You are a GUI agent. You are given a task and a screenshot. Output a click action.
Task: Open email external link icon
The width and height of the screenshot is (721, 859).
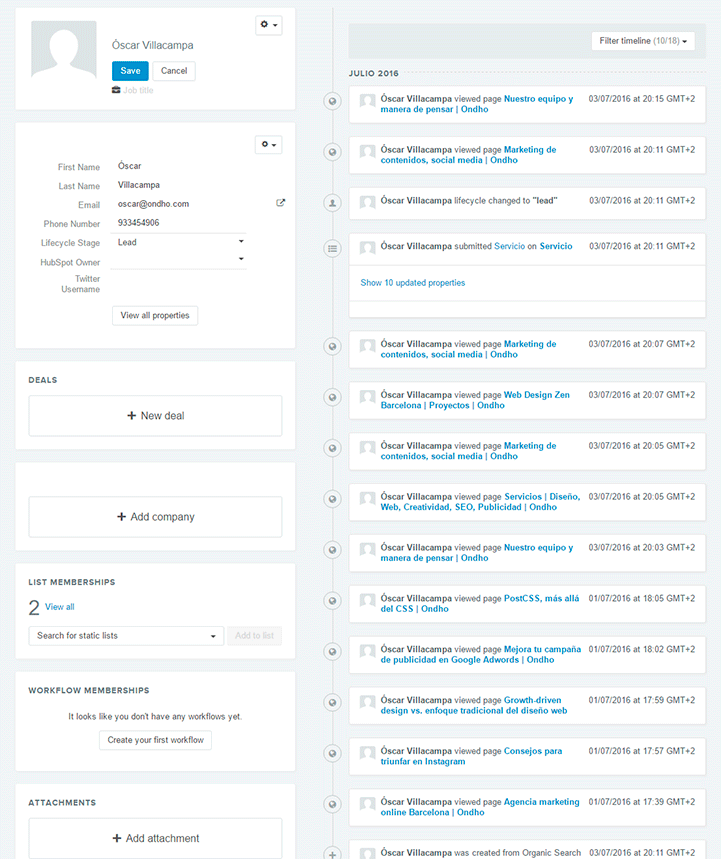pos(281,203)
